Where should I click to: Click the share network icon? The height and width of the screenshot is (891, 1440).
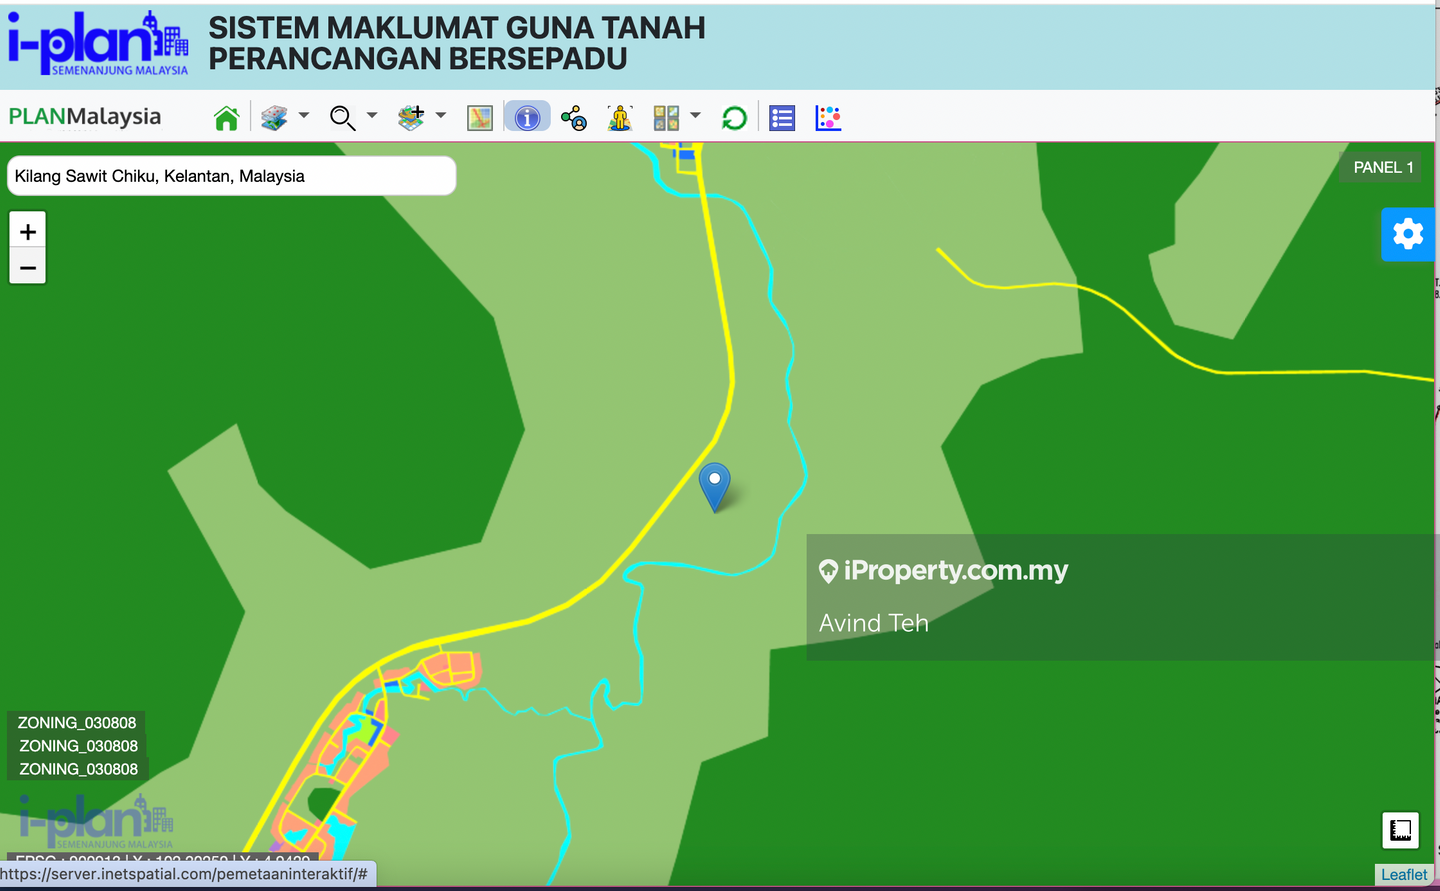coord(574,118)
